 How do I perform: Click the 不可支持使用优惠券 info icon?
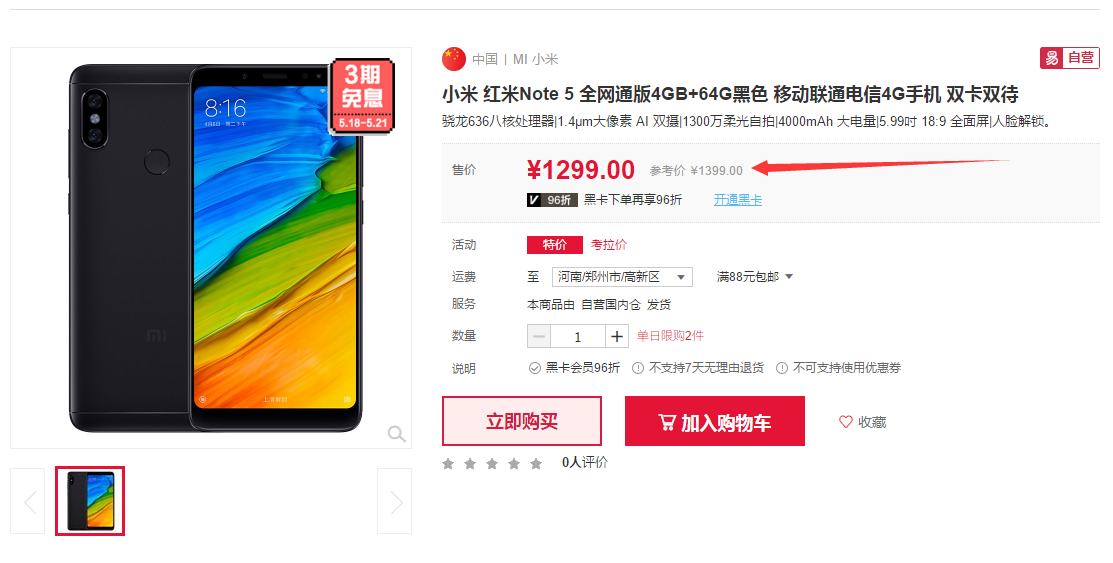[782, 368]
